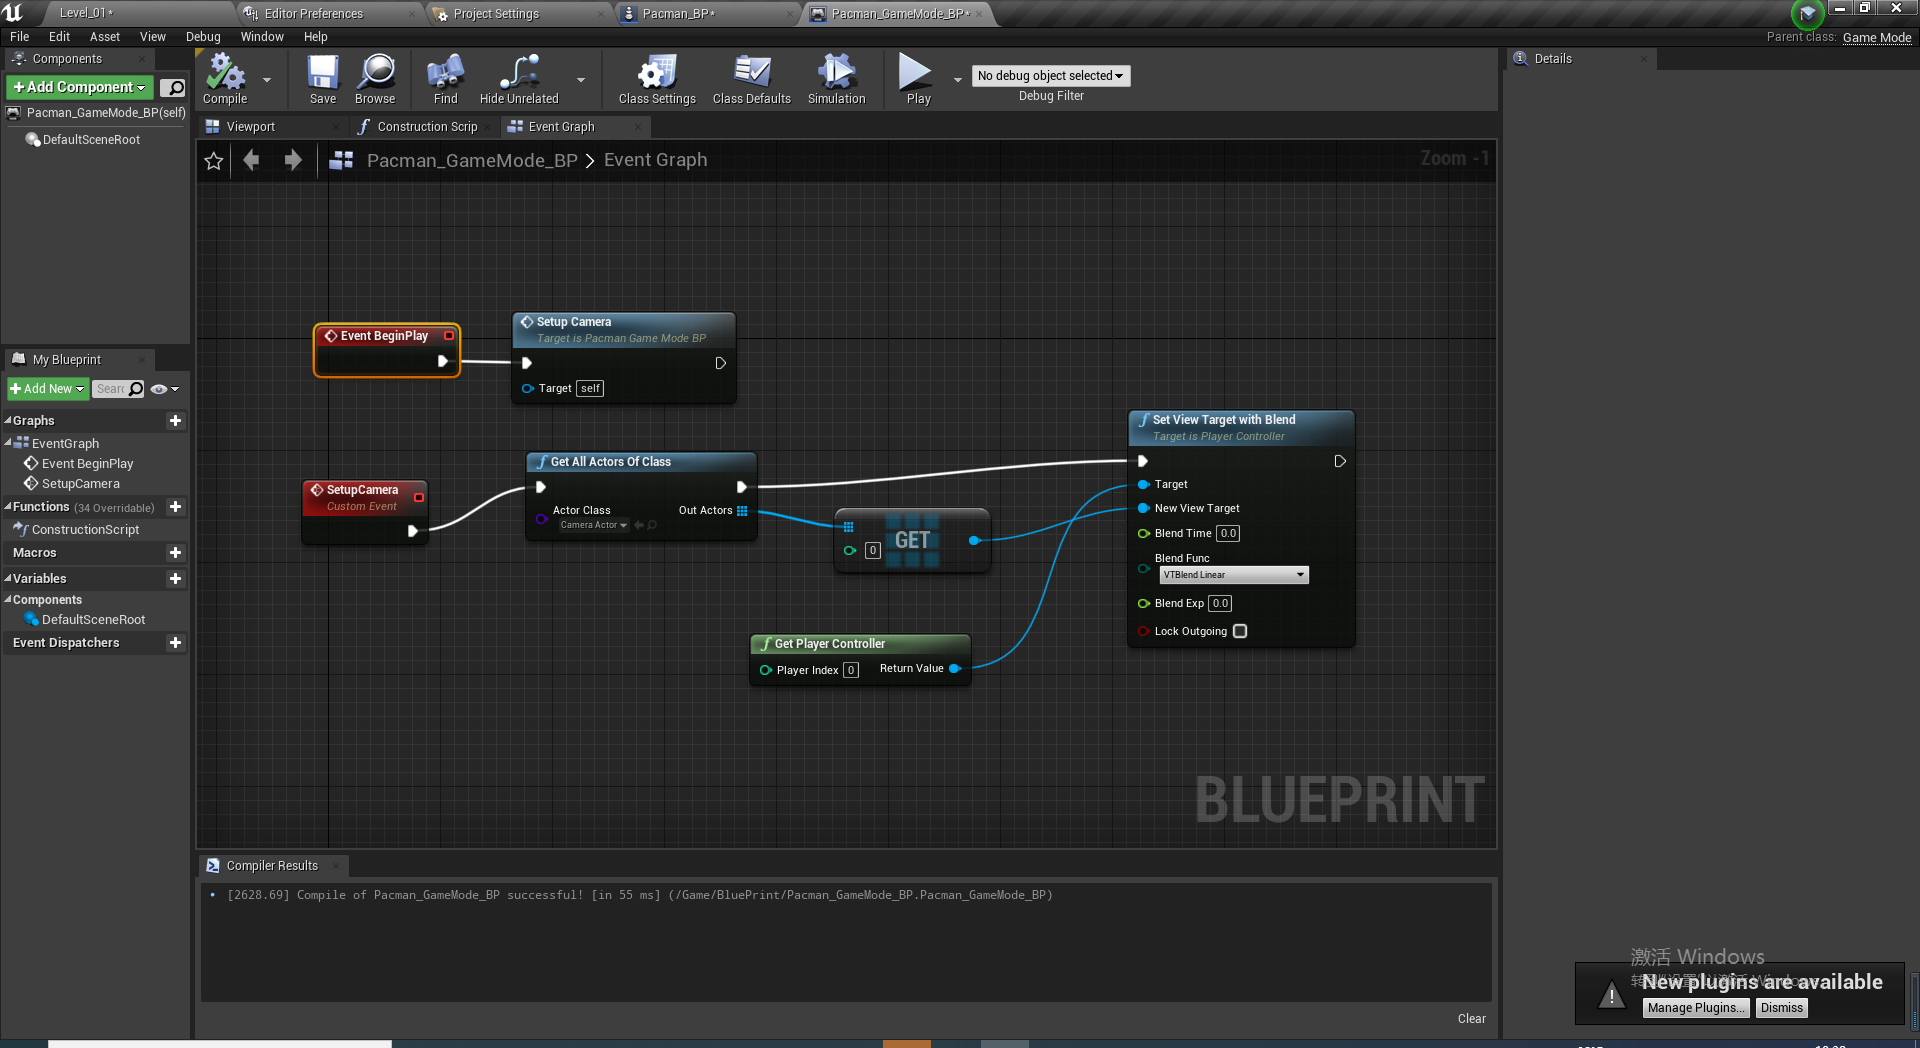Viewport: 1920px width, 1048px height.
Task: Click the Player Index input field
Action: (850, 670)
